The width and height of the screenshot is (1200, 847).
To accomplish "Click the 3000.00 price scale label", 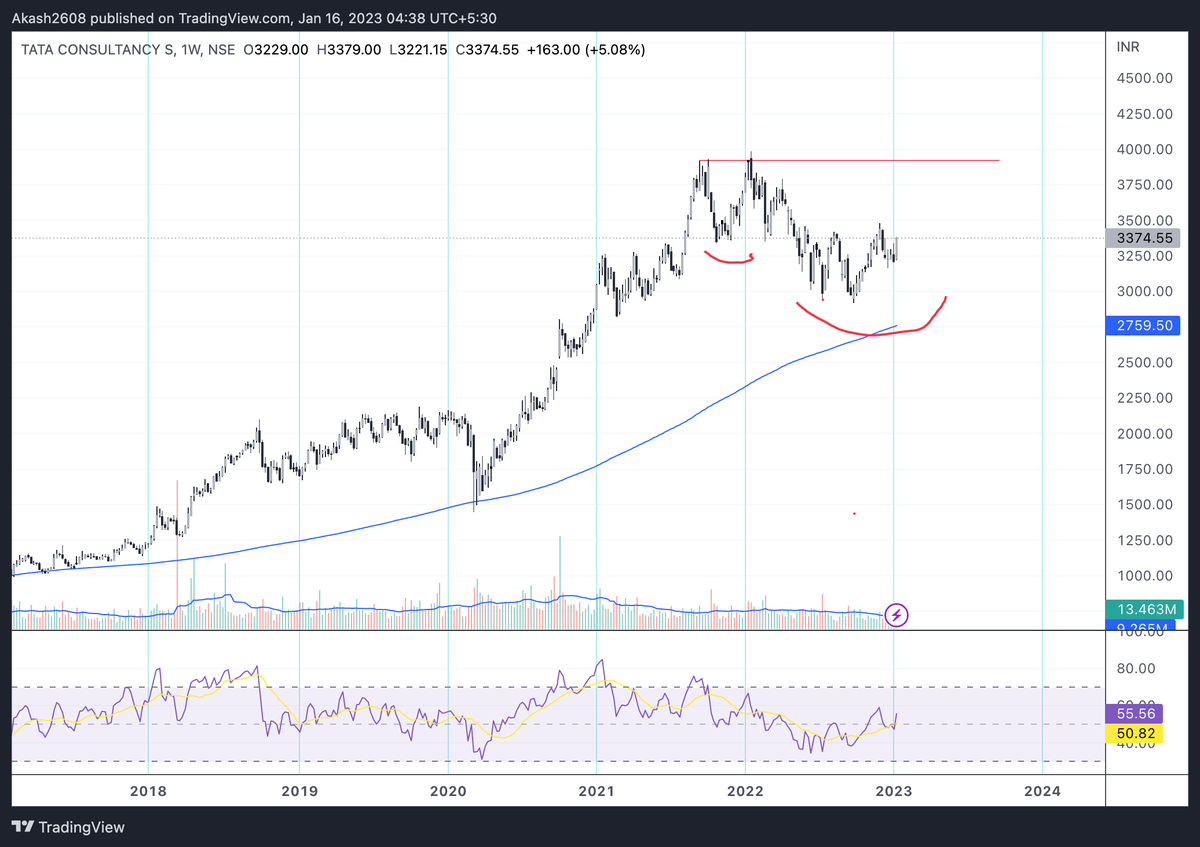I will point(1144,291).
